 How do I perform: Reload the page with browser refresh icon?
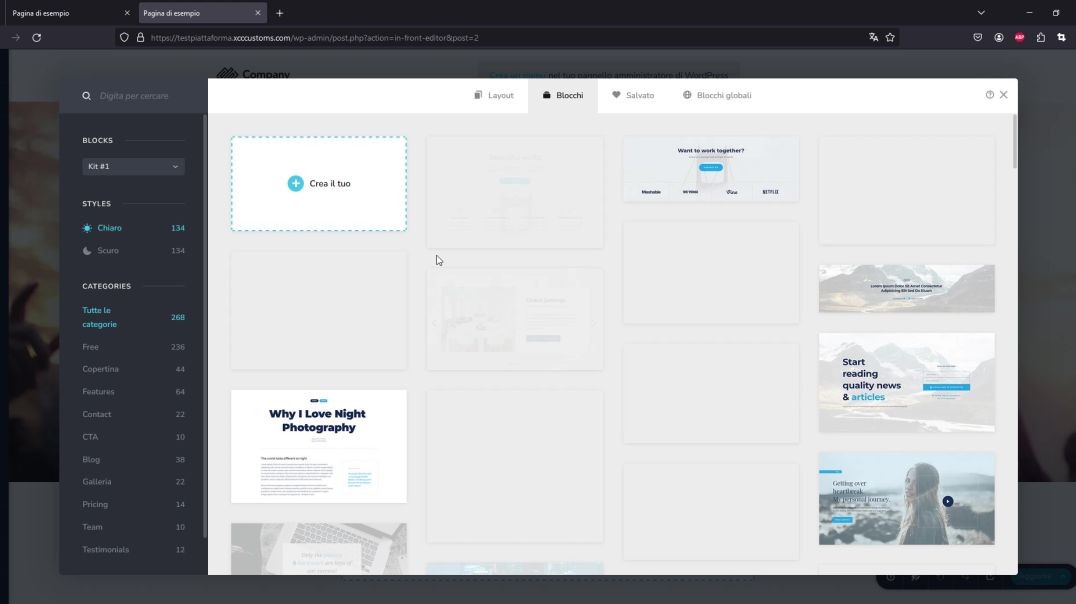click(x=36, y=38)
